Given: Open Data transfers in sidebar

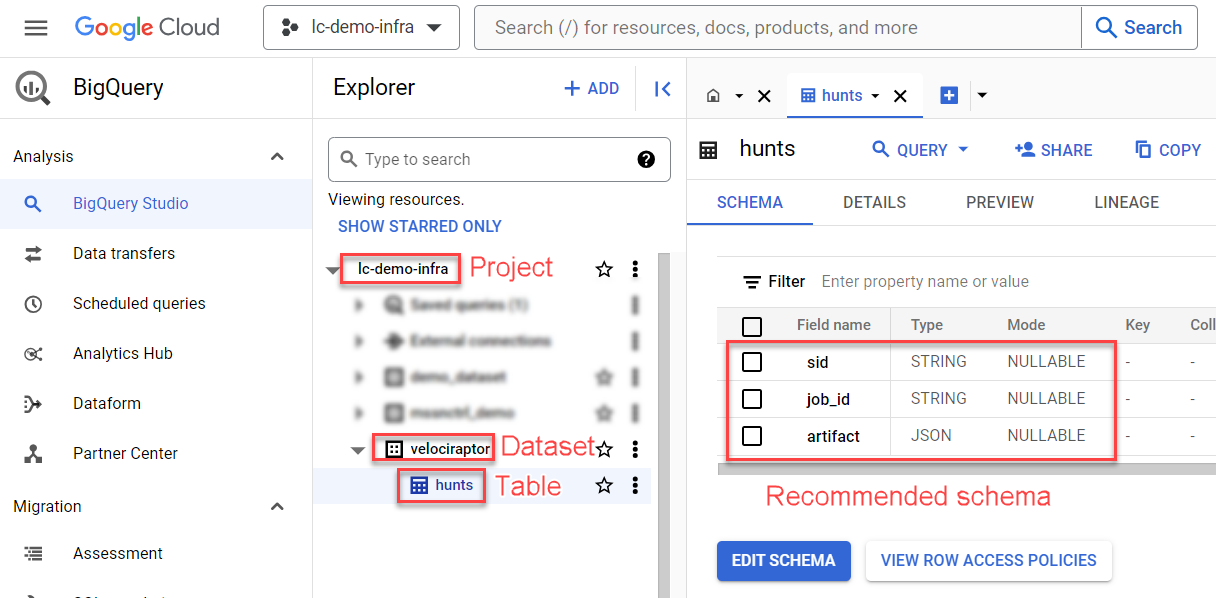Looking at the screenshot, I should 123,254.
